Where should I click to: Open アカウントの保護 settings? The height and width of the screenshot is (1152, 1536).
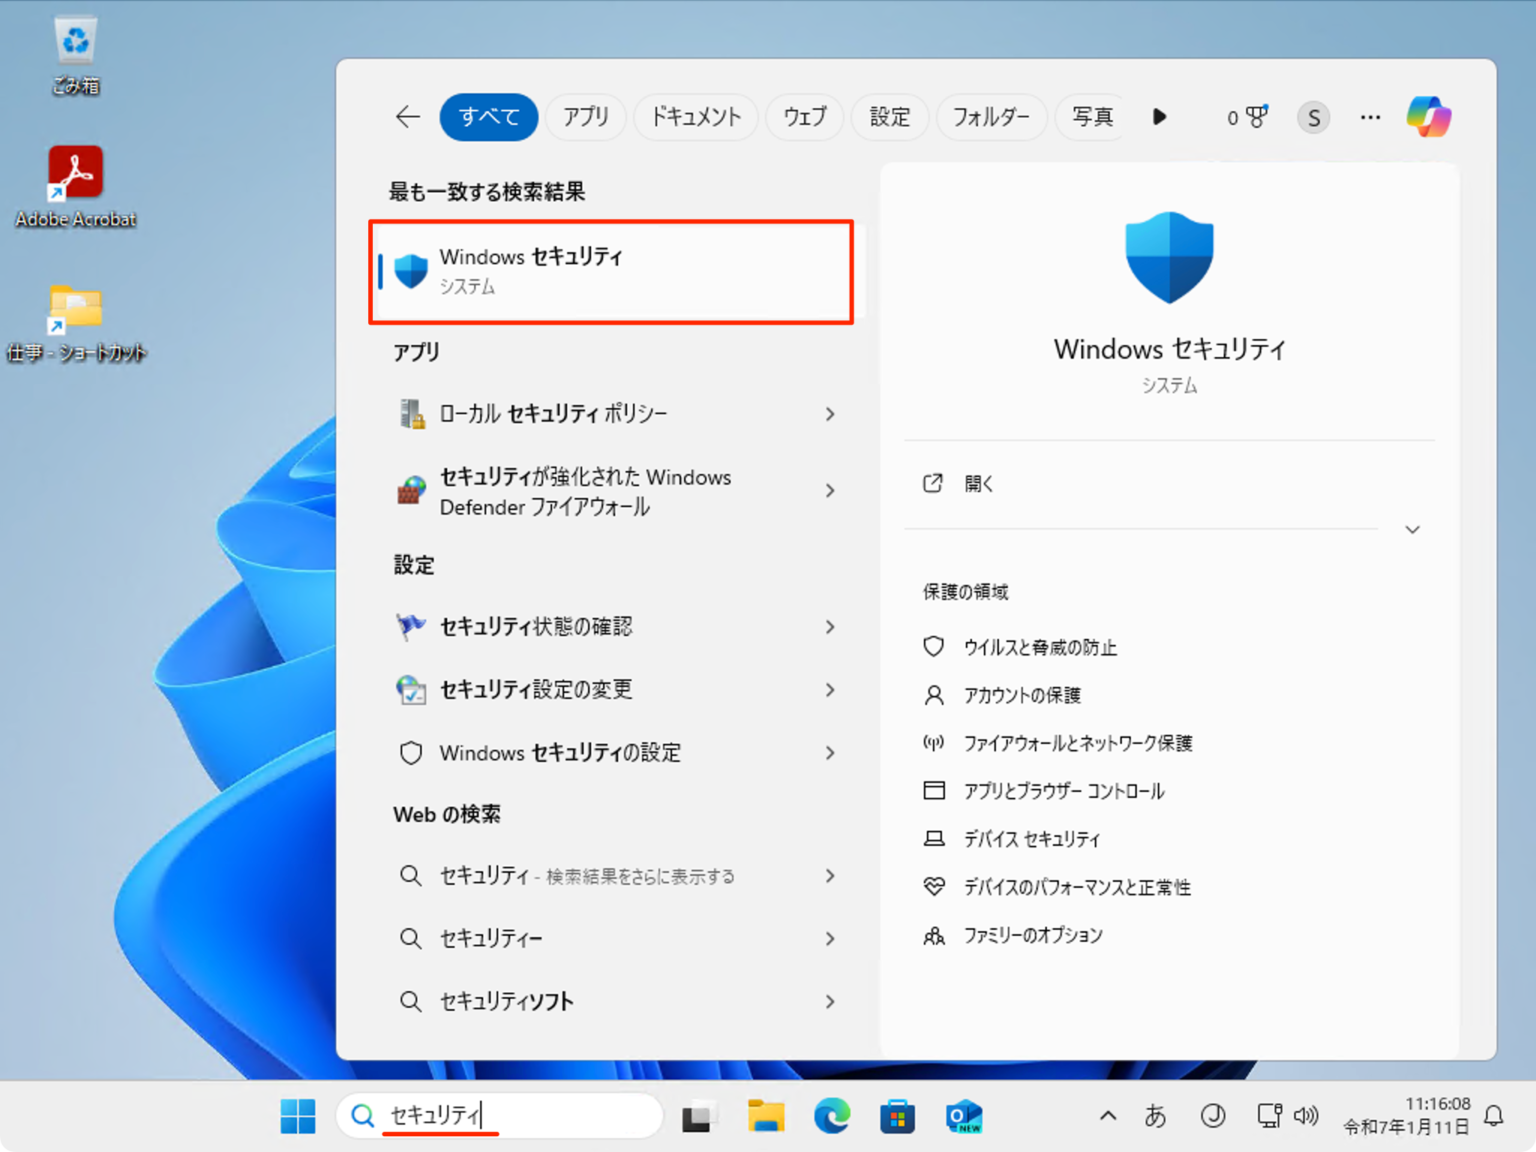[1020, 695]
